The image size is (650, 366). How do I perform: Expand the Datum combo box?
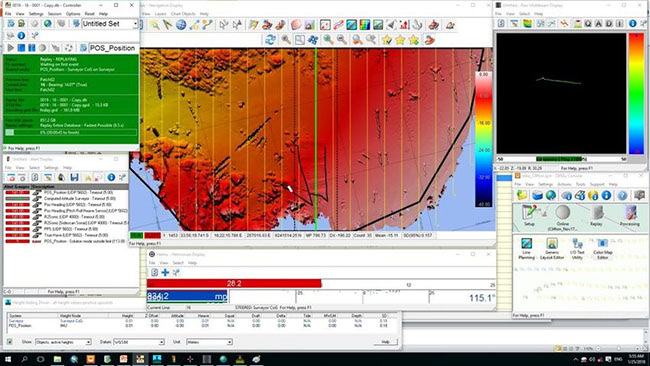click(x=138, y=342)
